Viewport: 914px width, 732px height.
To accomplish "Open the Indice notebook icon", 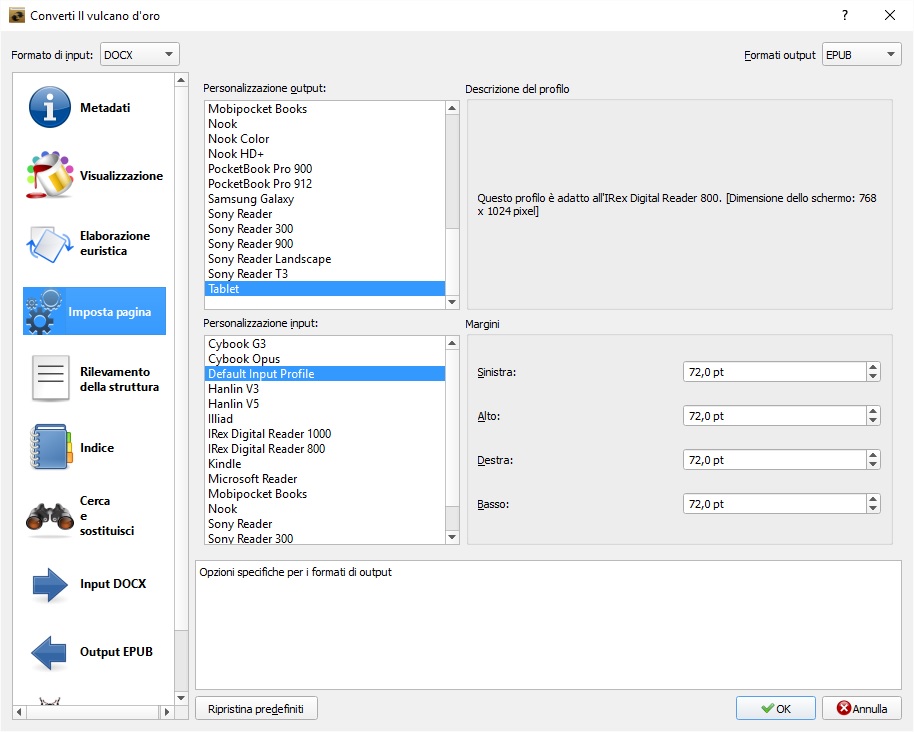I will (x=49, y=447).
